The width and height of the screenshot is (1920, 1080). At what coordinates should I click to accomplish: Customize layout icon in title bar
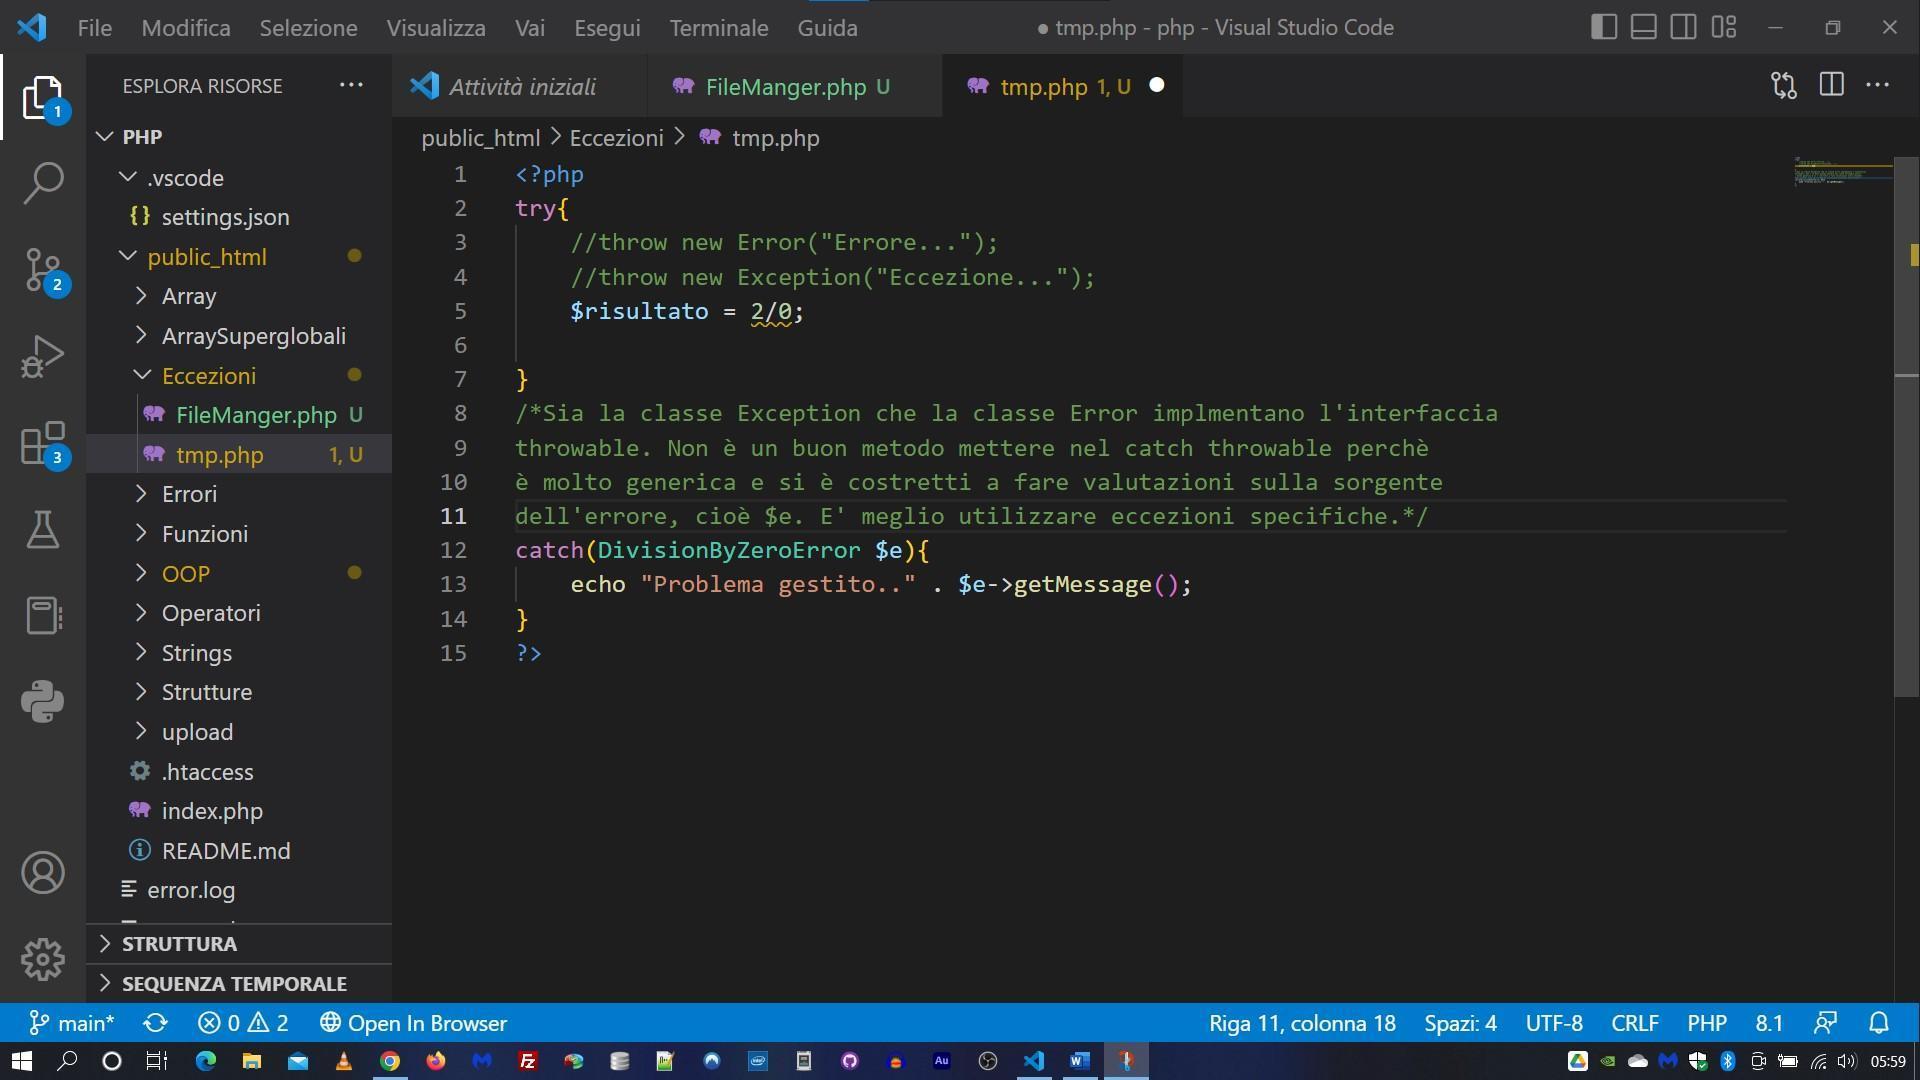(x=1724, y=27)
